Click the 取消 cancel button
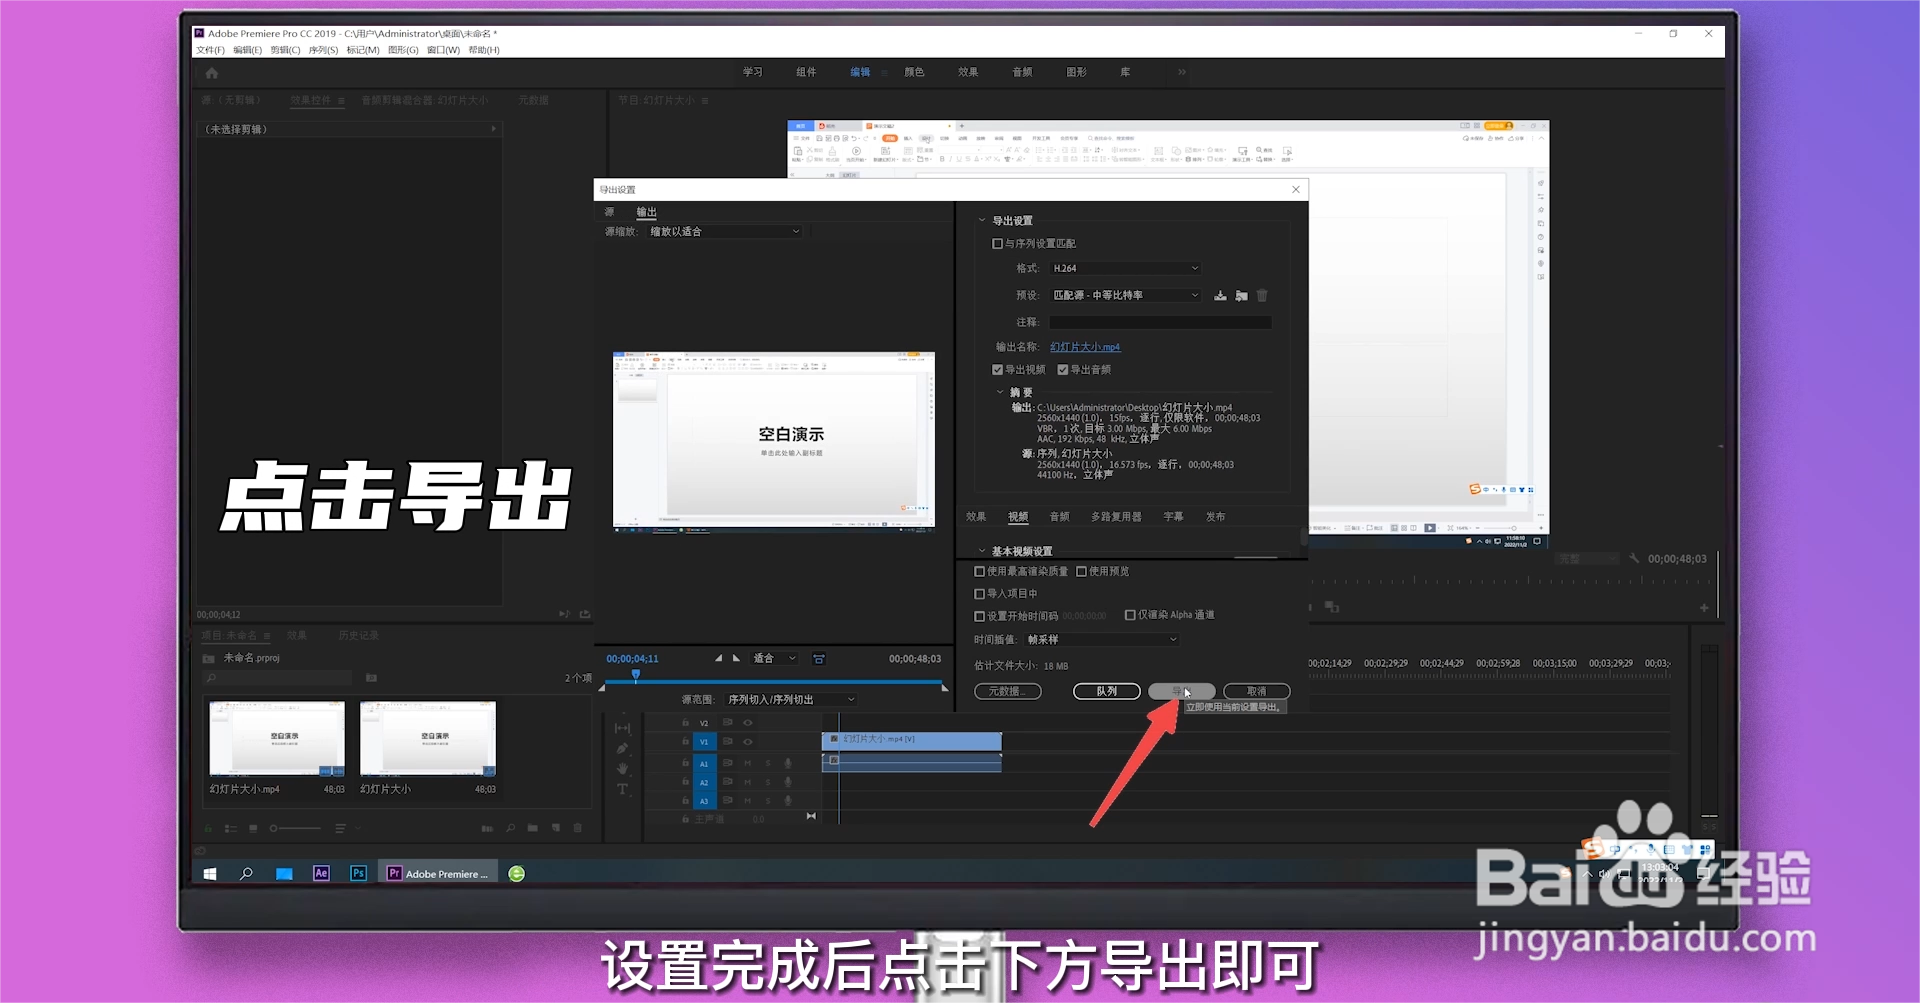This screenshot has height=1003, width=1920. tap(1257, 691)
